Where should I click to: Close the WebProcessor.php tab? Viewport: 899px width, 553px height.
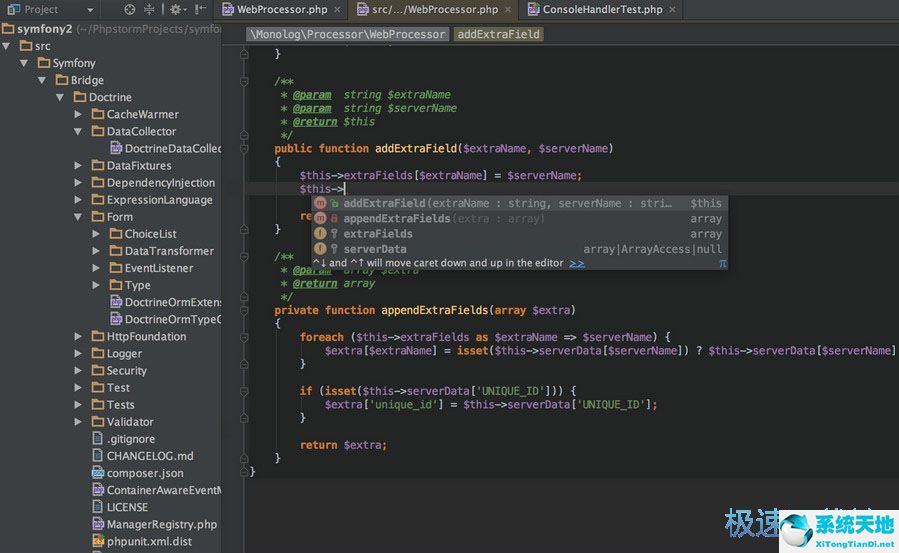click(337, 10)
